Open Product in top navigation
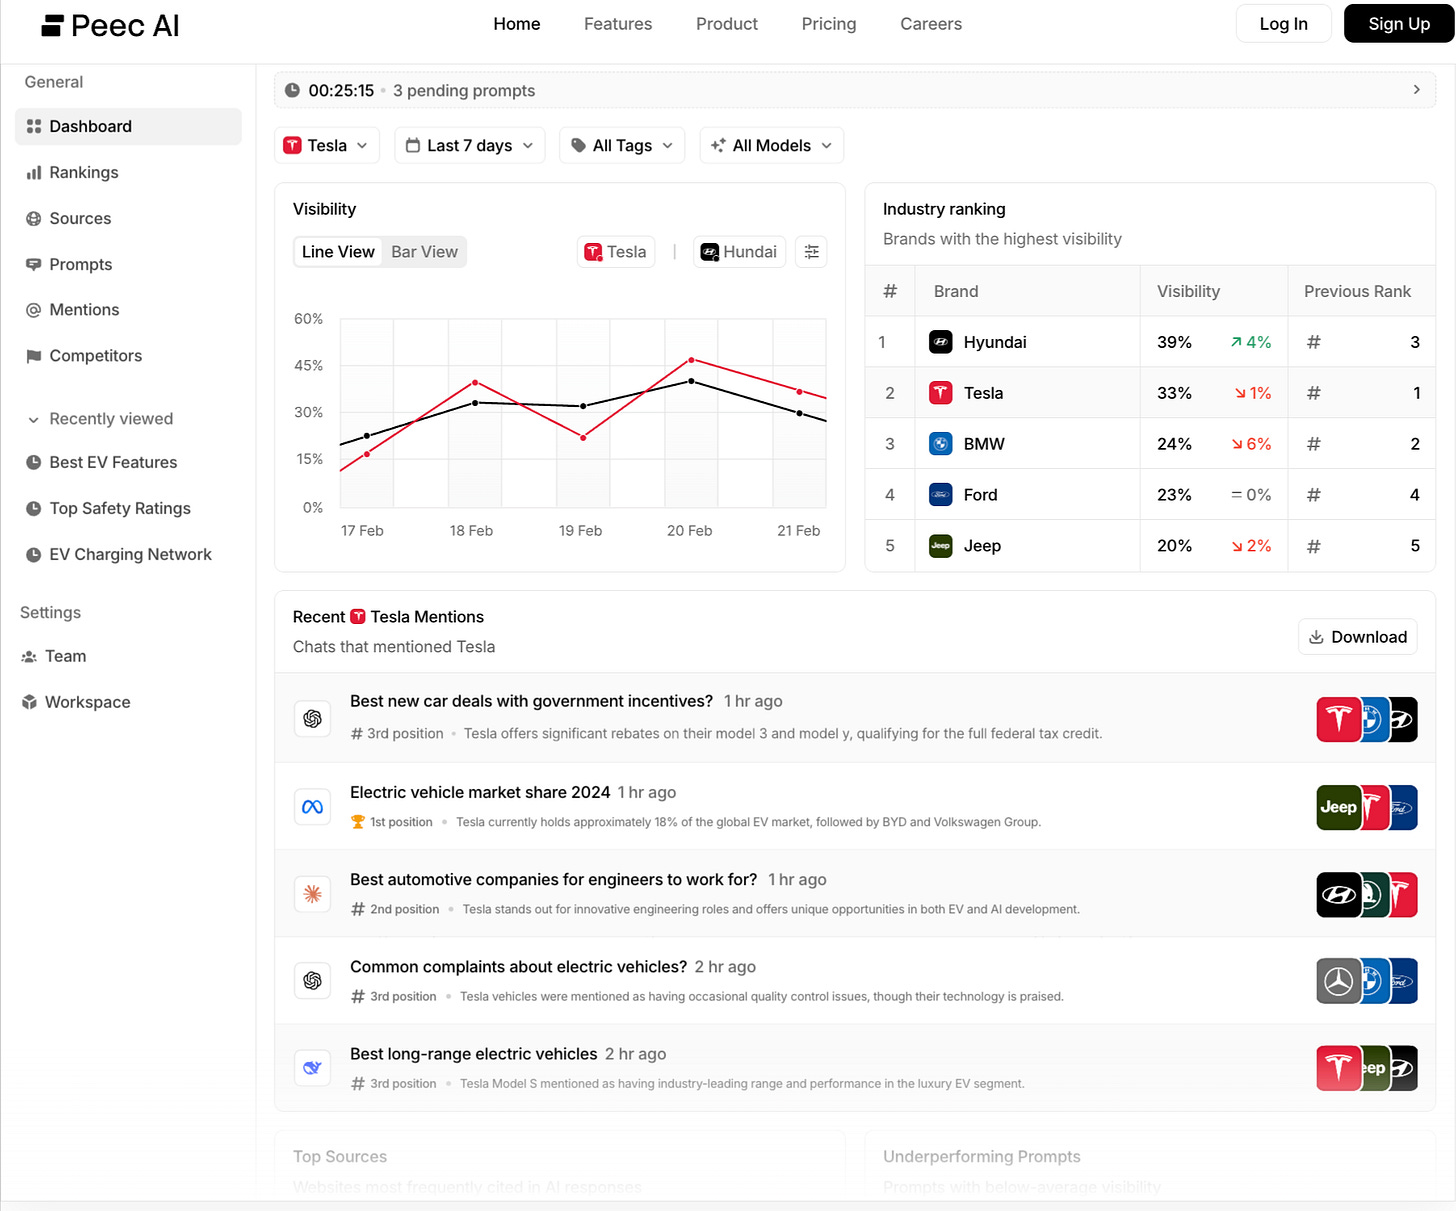The image size is (1456, 1211). click(727, 24)
